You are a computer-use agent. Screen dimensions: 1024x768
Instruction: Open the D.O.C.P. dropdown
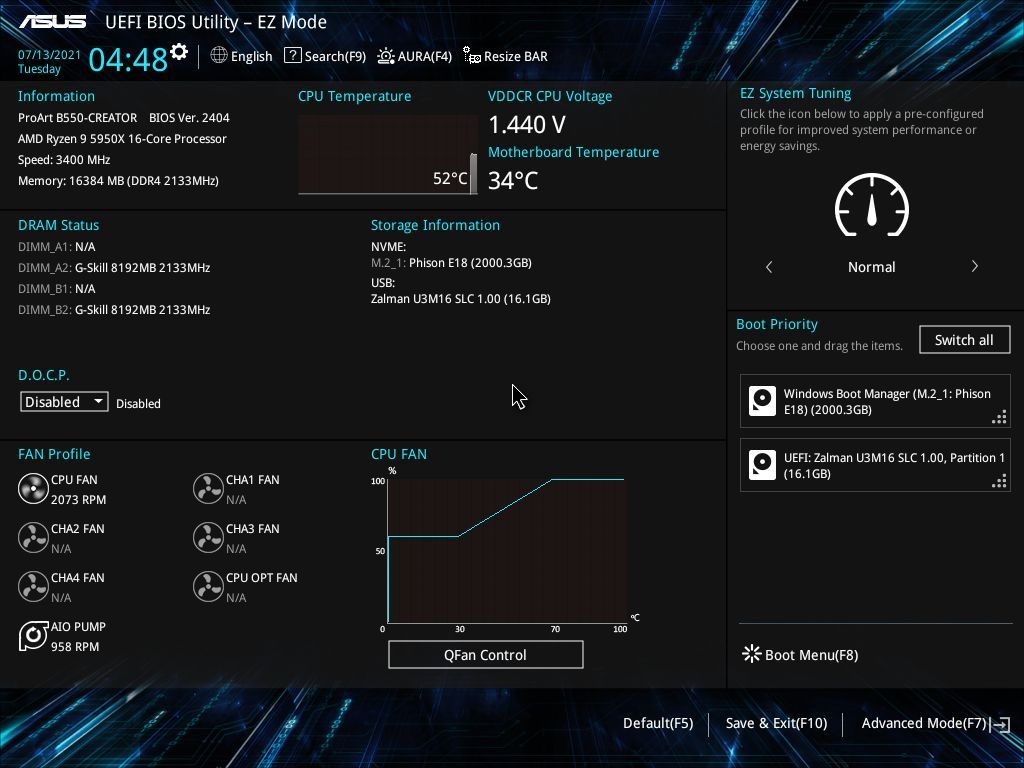(64, 402)
